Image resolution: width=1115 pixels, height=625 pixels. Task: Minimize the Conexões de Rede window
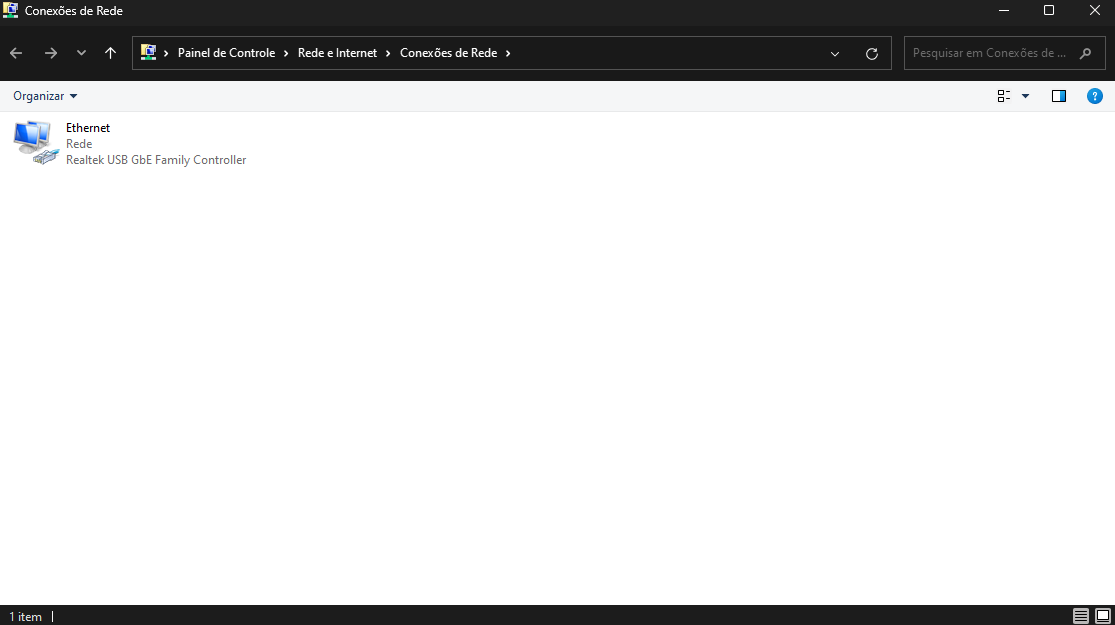tap(1004, 11)
